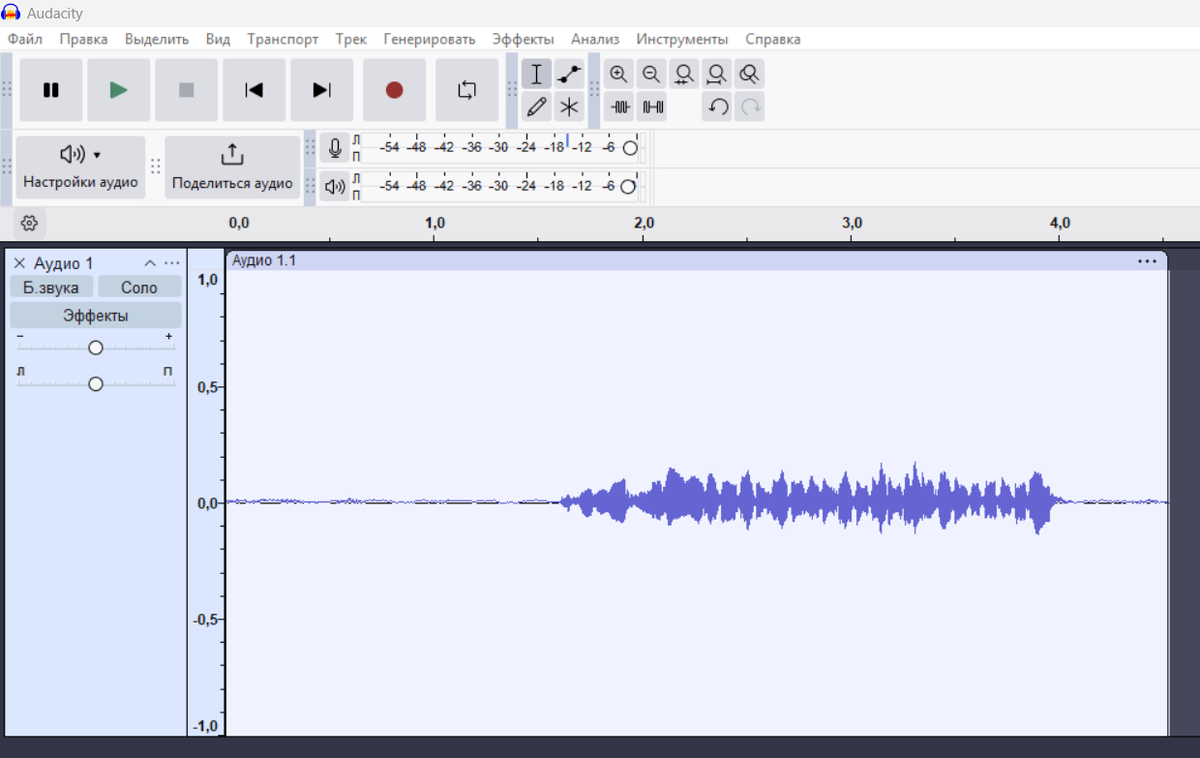Trim audio outside selection icon
This screenshot has width=1200, height=758.
point(619,106)
